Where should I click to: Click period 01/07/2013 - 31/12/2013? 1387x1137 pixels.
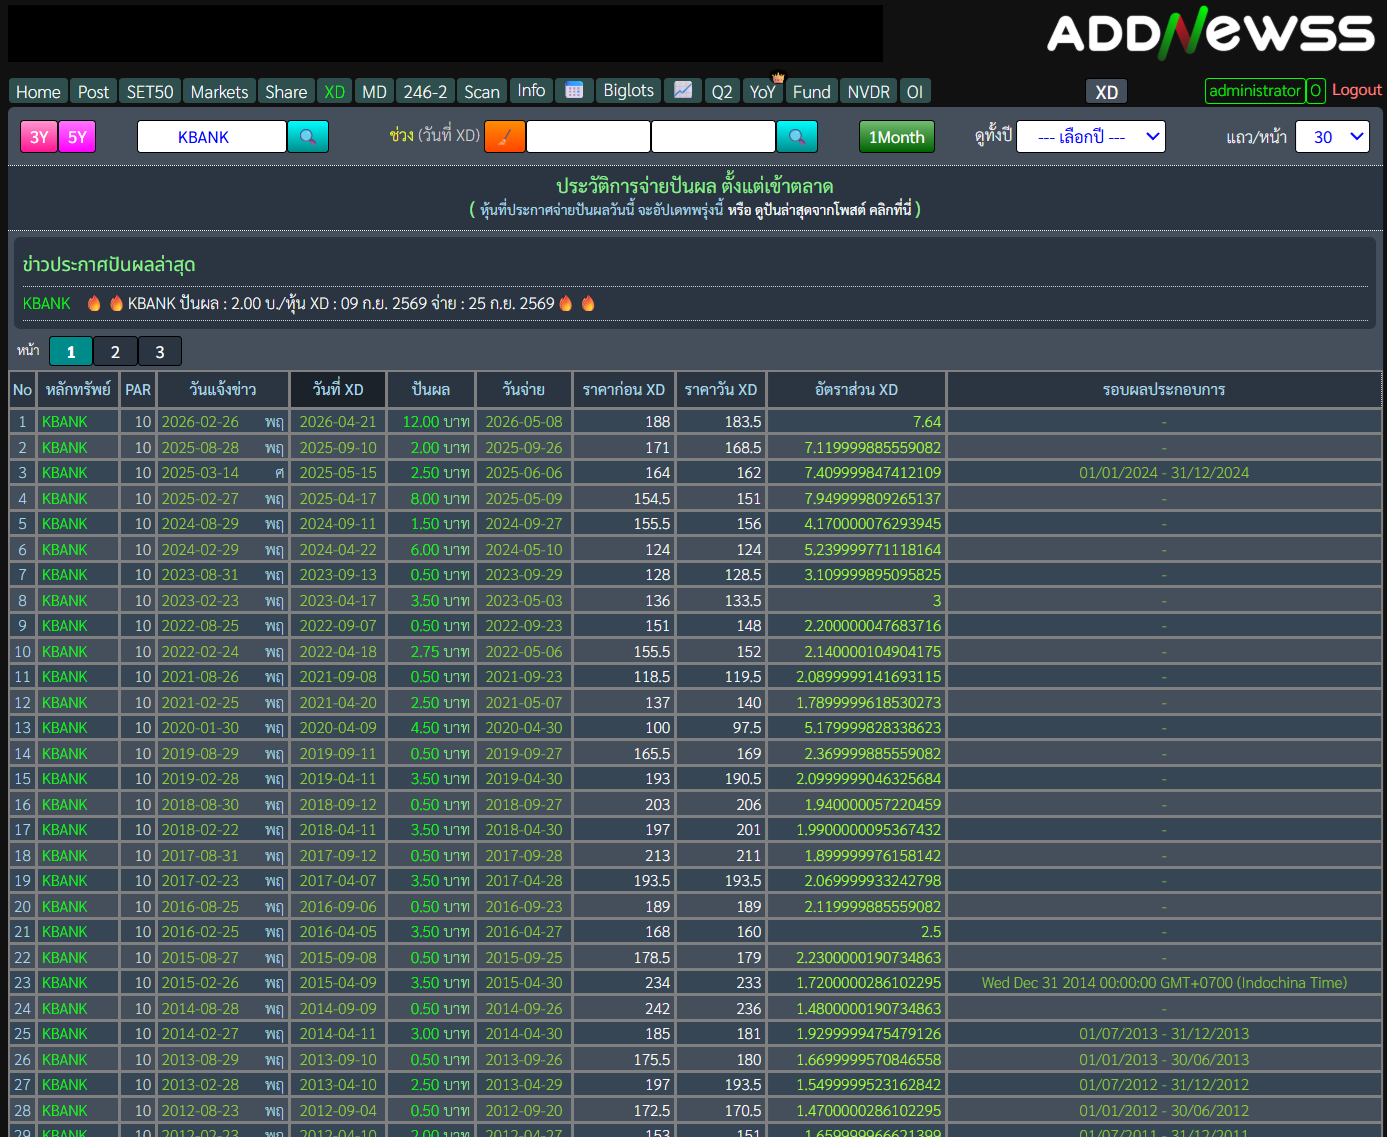click(1164, 1034)
